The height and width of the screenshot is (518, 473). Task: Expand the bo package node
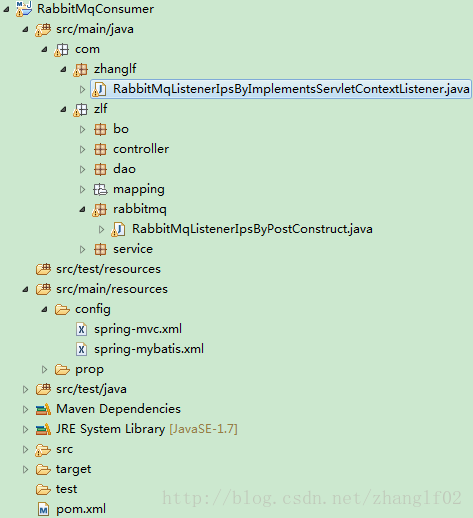pos(82,129)
